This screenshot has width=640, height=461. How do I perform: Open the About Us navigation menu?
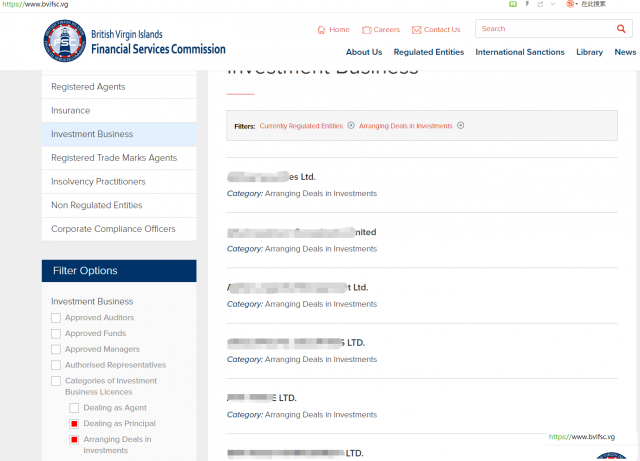tap(364, 52)
